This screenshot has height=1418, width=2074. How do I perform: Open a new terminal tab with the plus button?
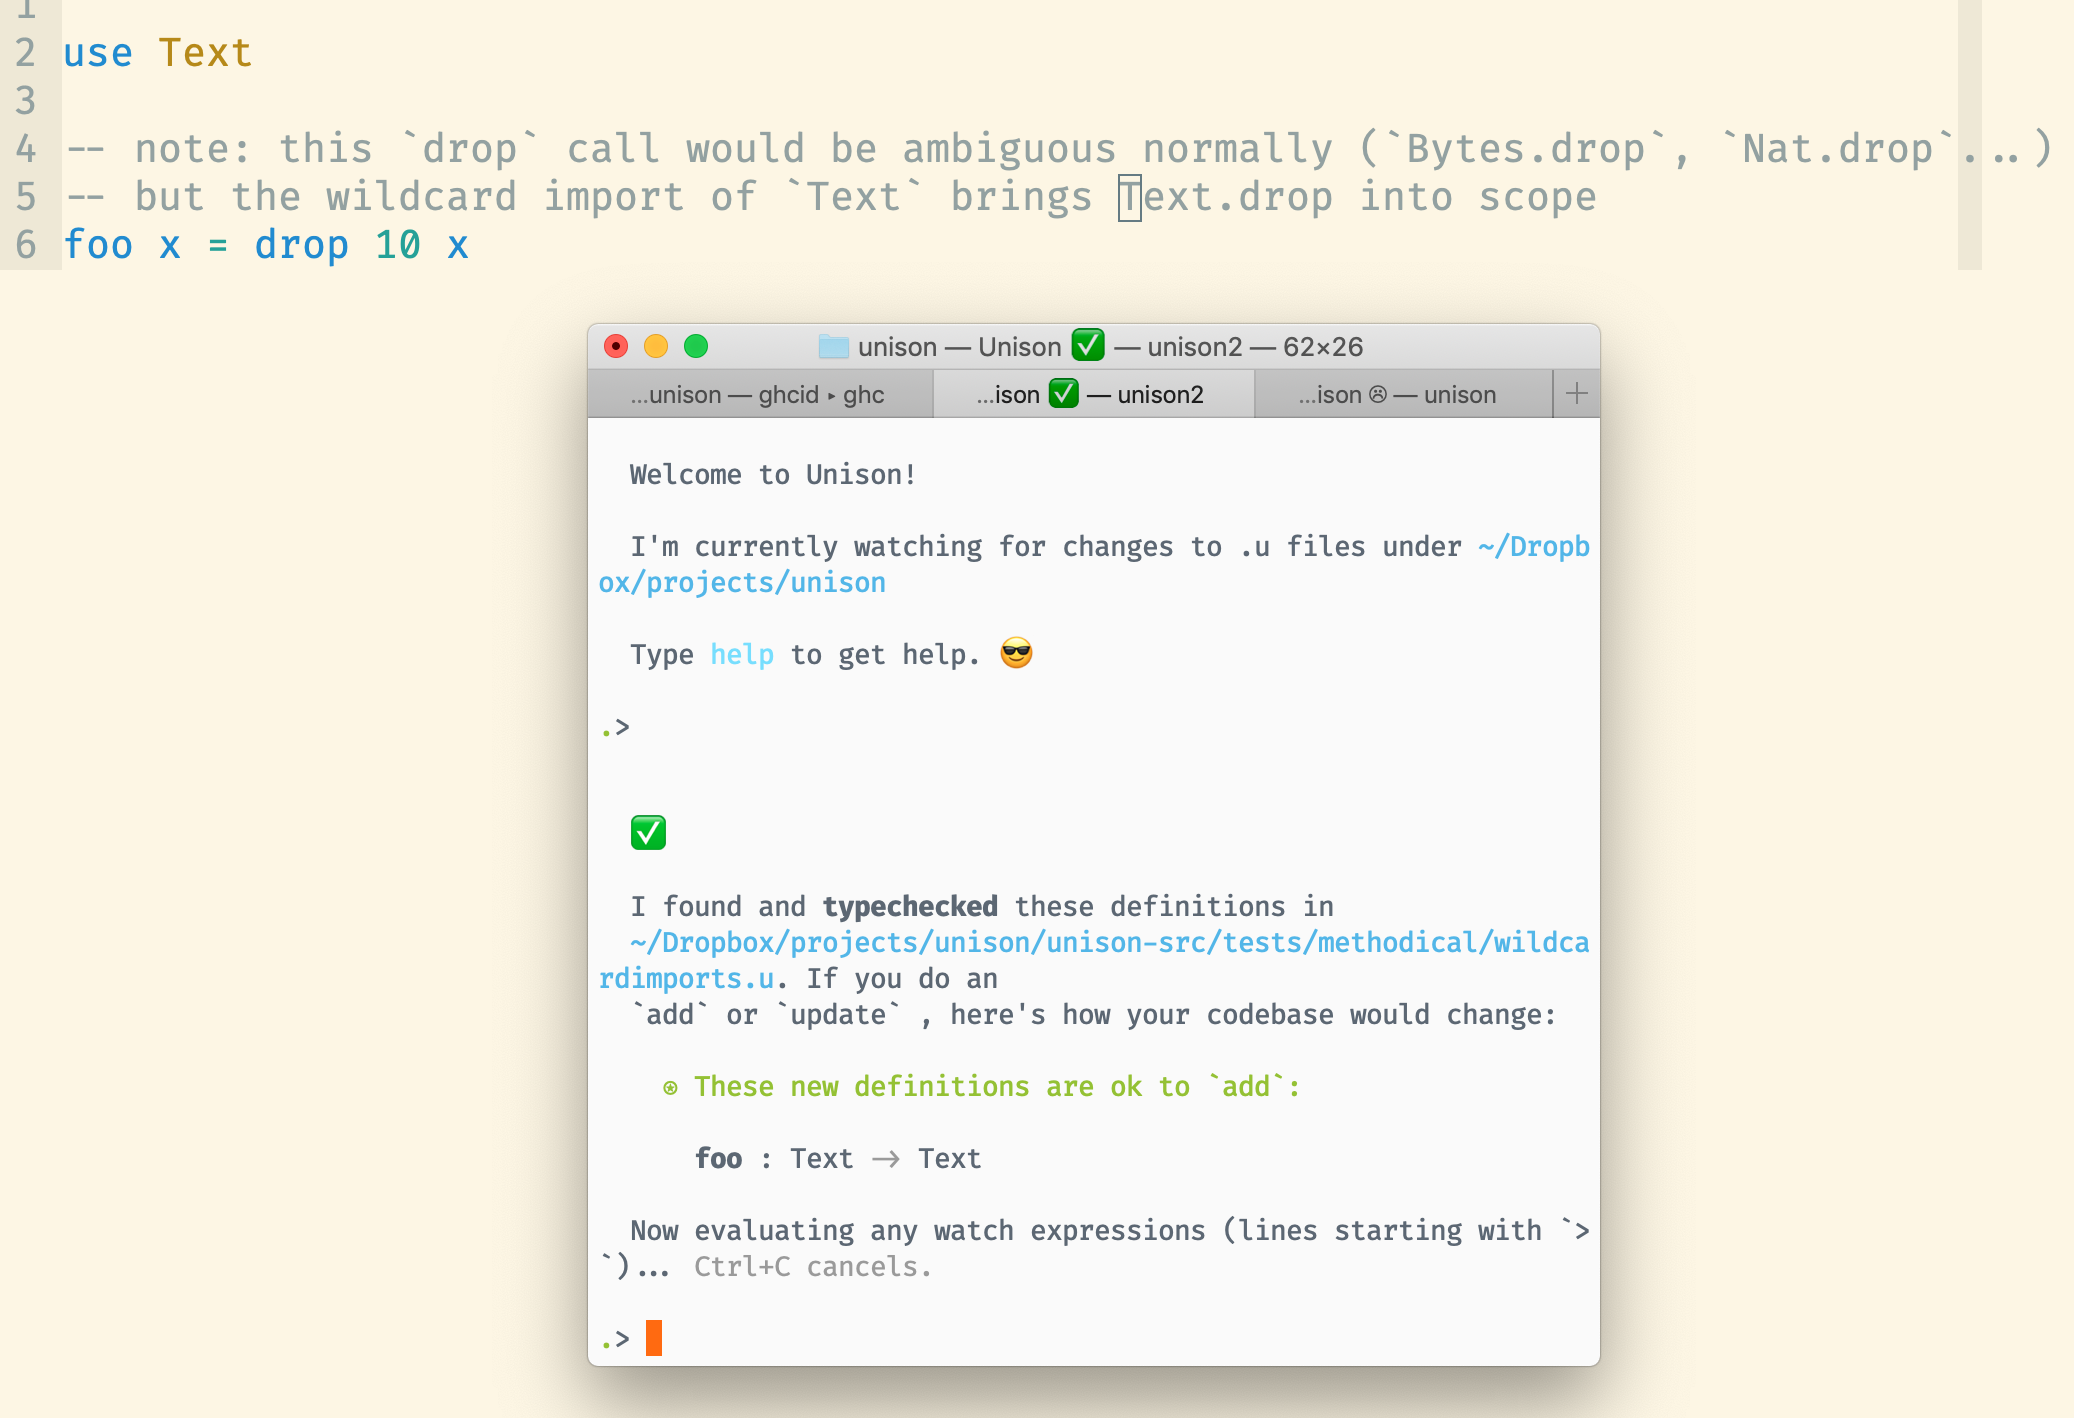point(1576,393)
